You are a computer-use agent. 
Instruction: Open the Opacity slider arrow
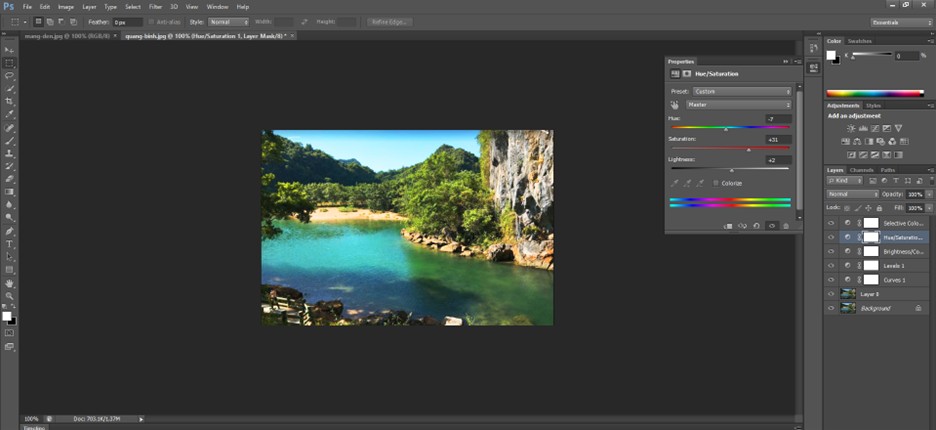(929, 195)
